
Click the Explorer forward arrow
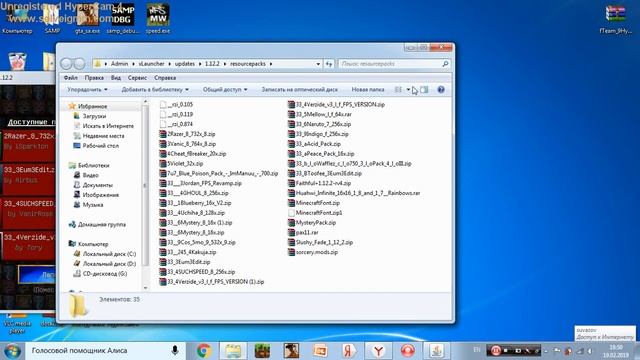click(80, 64)
